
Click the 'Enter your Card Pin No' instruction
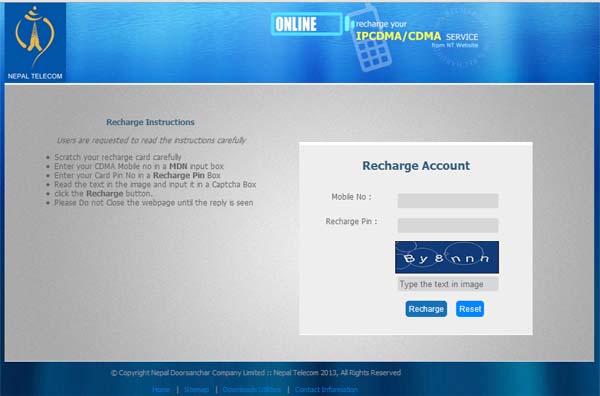(x=137, y=175)
